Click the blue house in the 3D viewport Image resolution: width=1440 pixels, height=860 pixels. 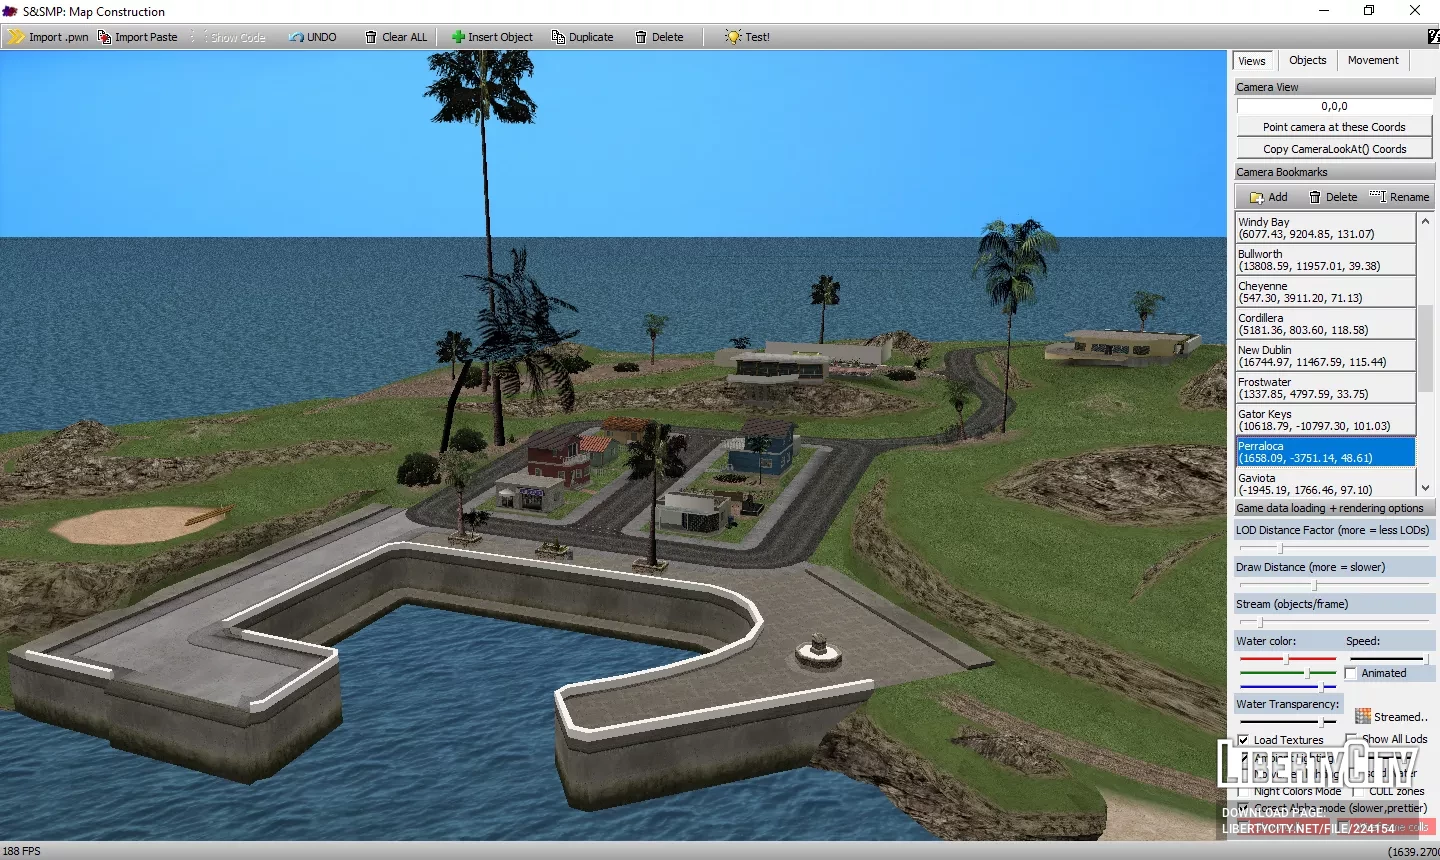pyautogui.click(x=762, y=450)
